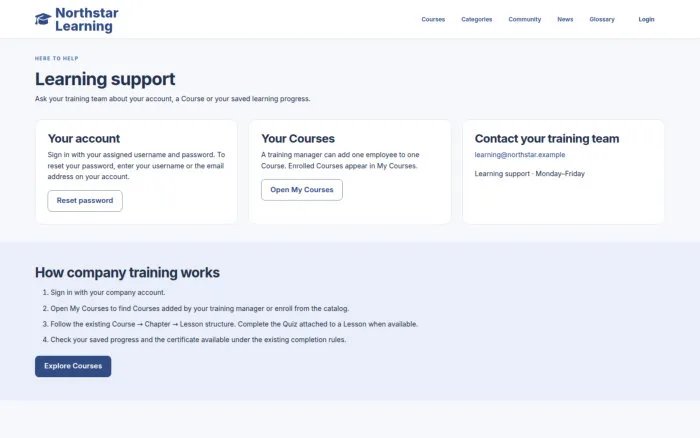Click the training manager can add employee paragraph

340,160
